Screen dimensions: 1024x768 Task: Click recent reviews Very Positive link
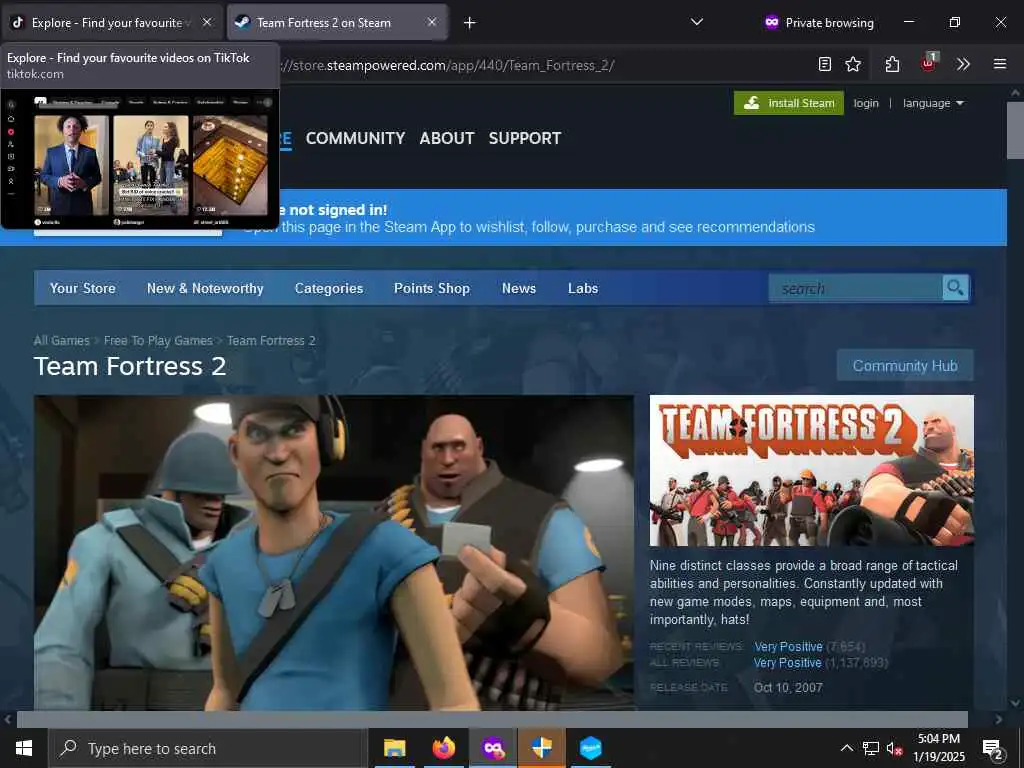(788, 647)
